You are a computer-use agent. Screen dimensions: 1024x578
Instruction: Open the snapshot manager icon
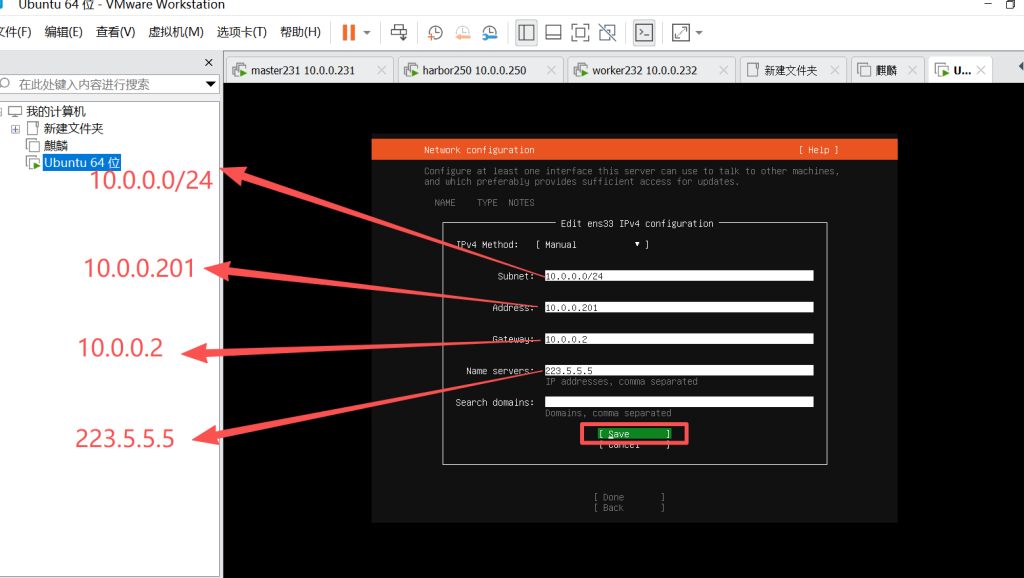489,32
